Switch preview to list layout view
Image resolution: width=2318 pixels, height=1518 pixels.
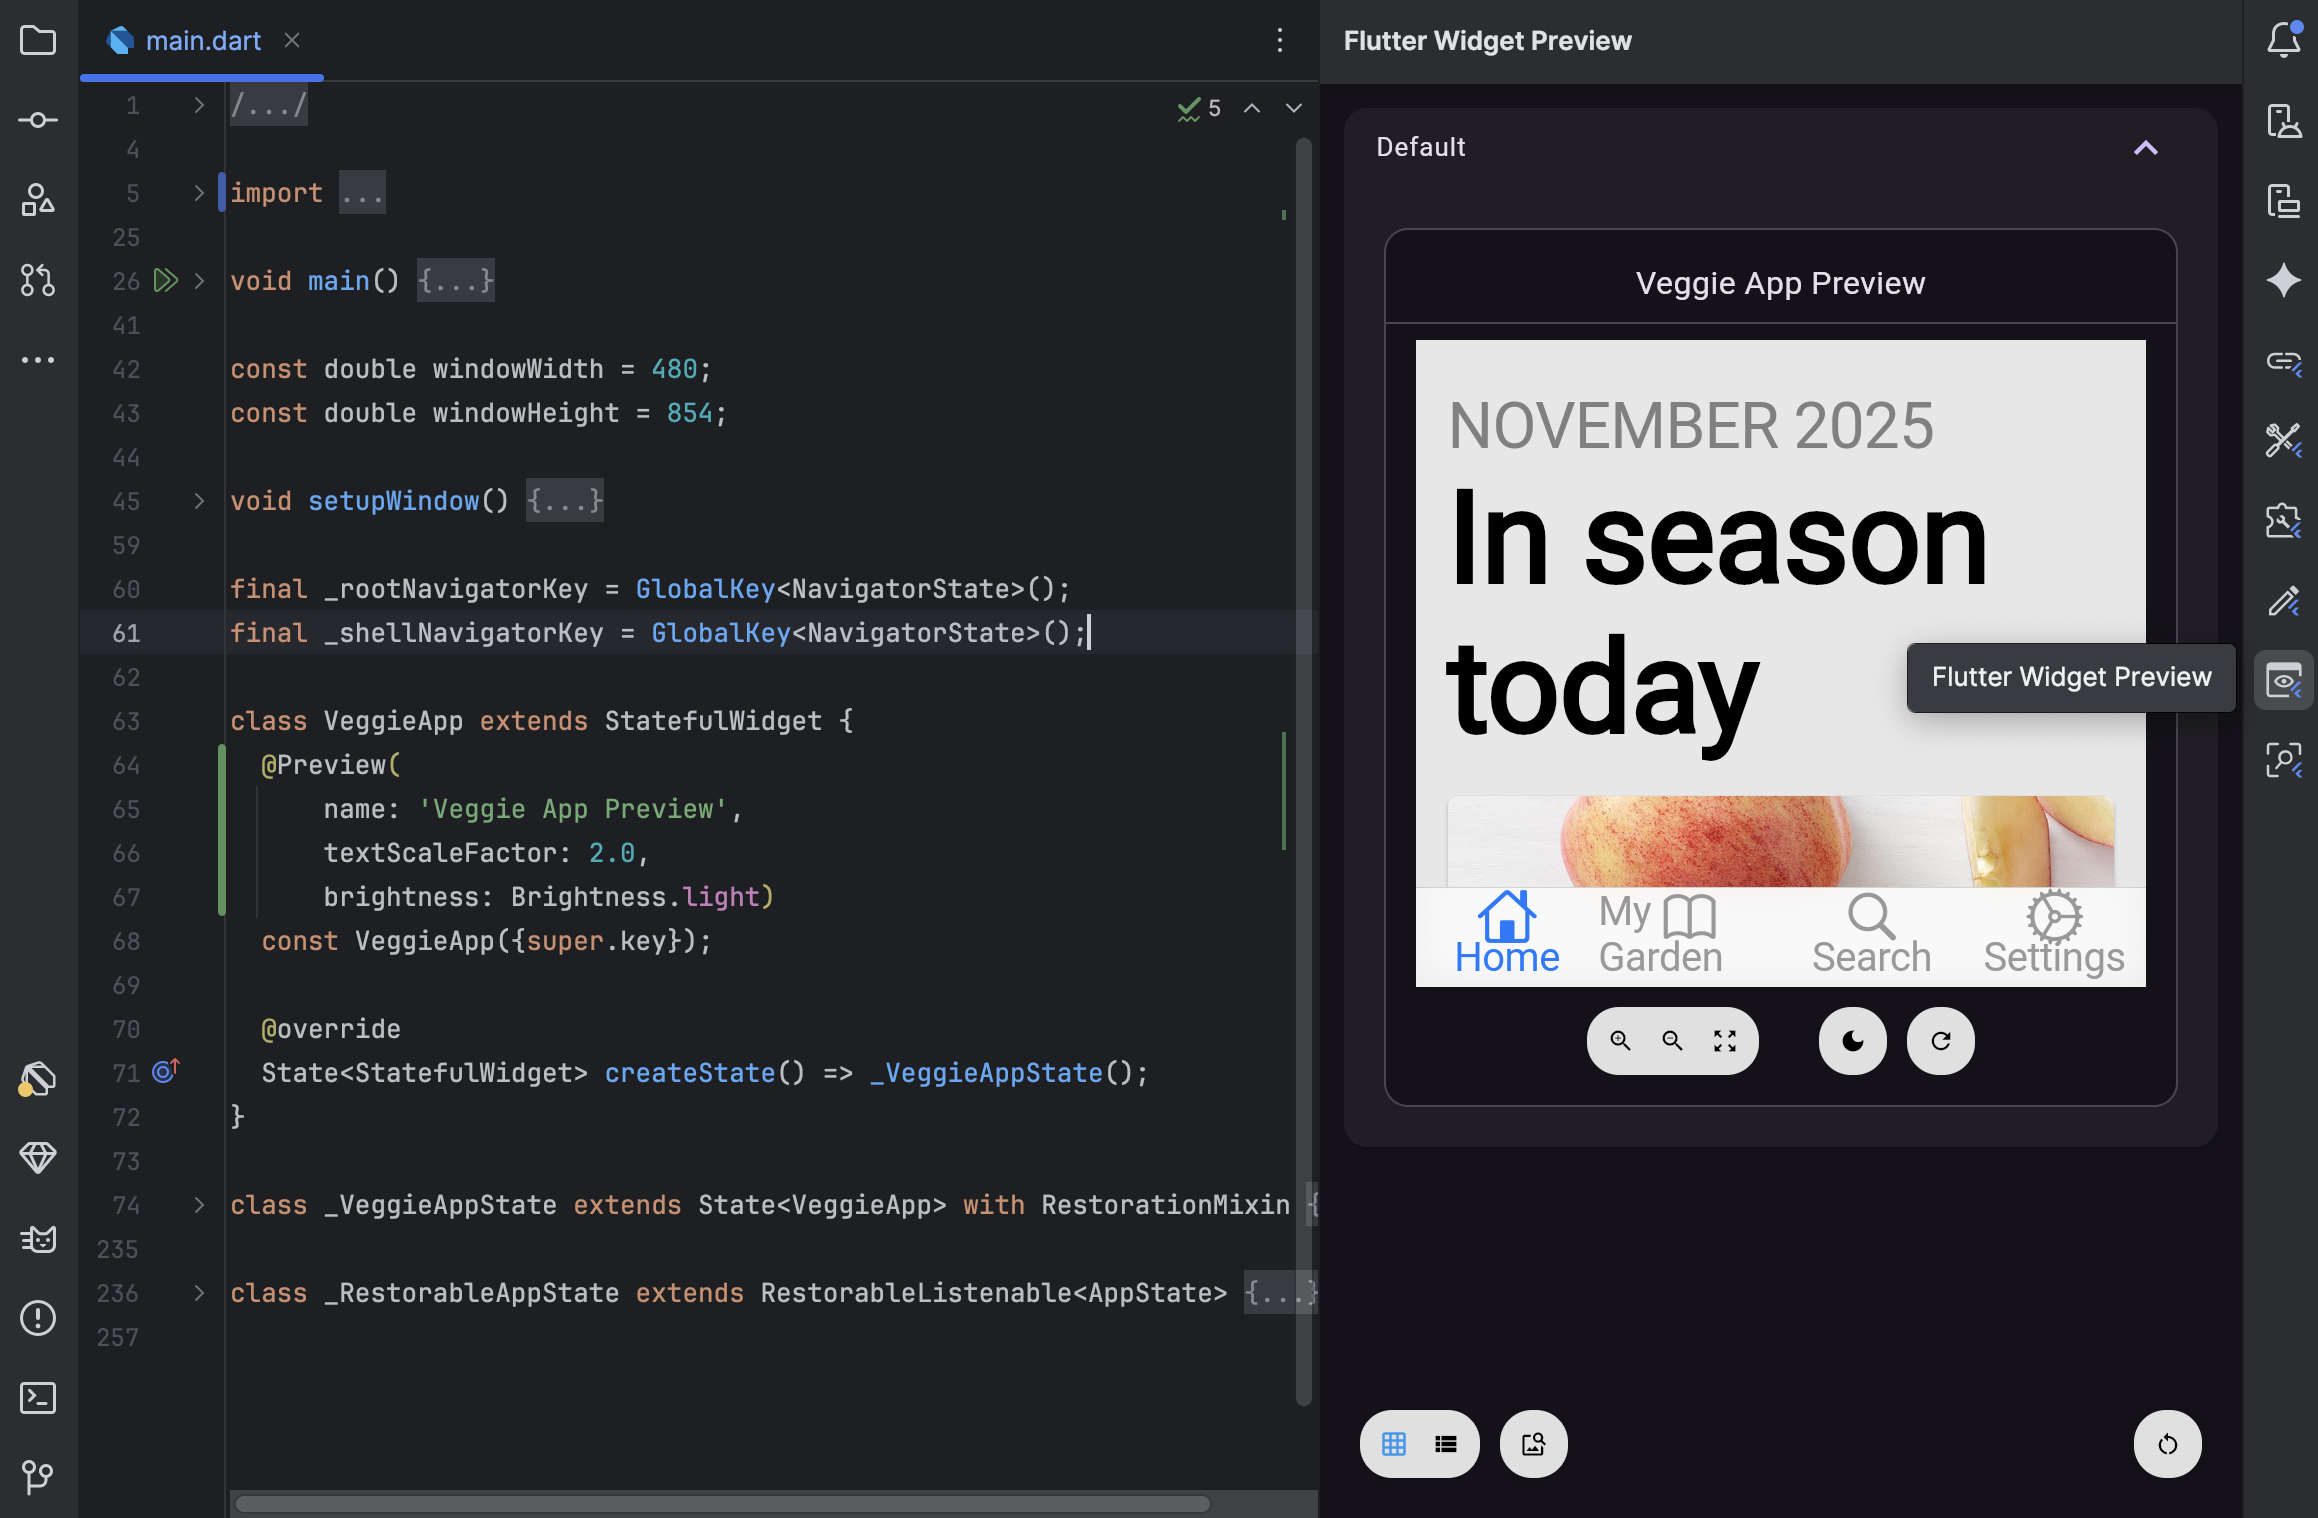[1444, 1444]
